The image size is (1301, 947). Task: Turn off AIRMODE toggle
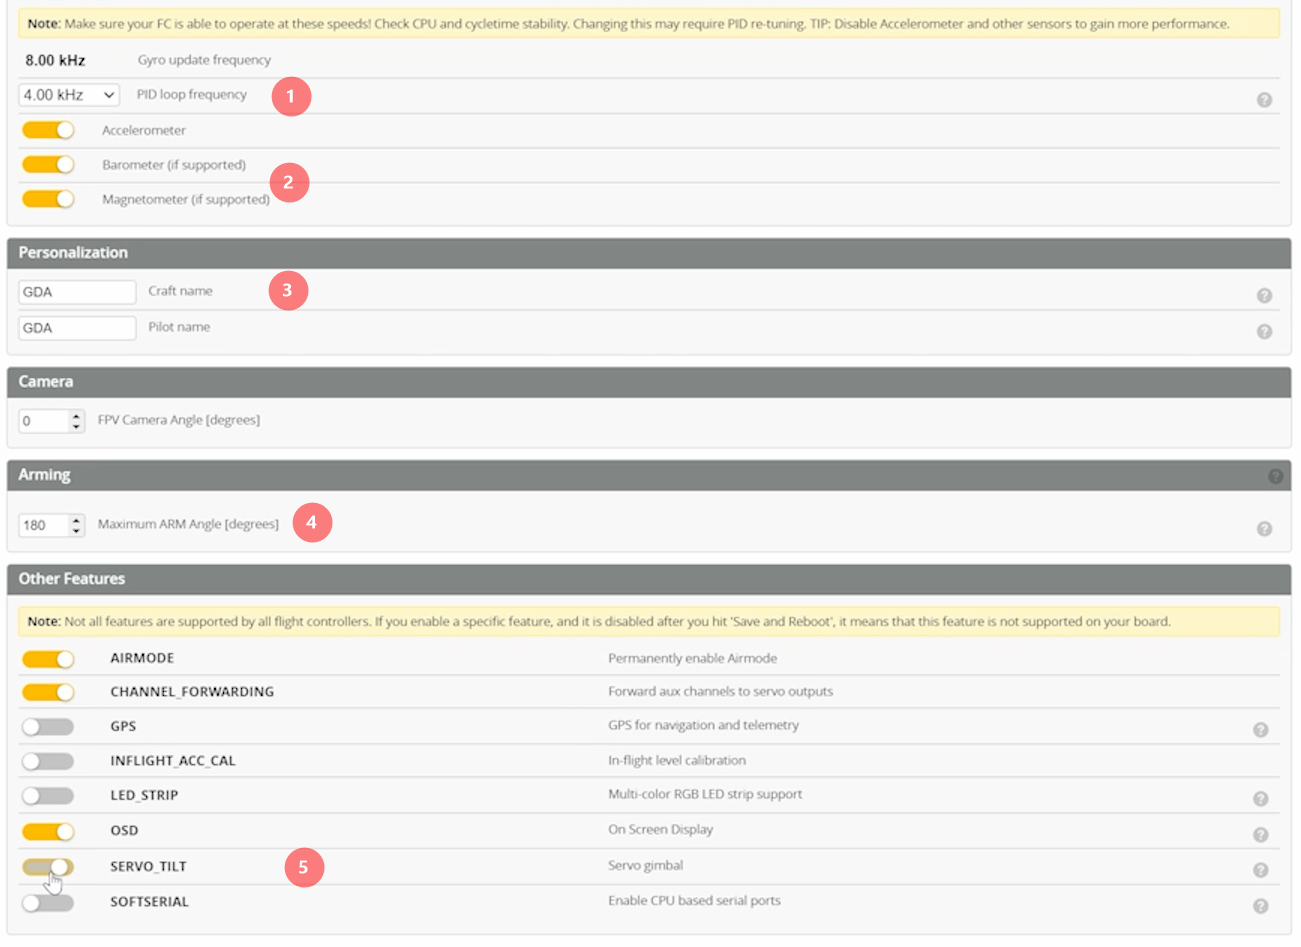coord(48,659)
